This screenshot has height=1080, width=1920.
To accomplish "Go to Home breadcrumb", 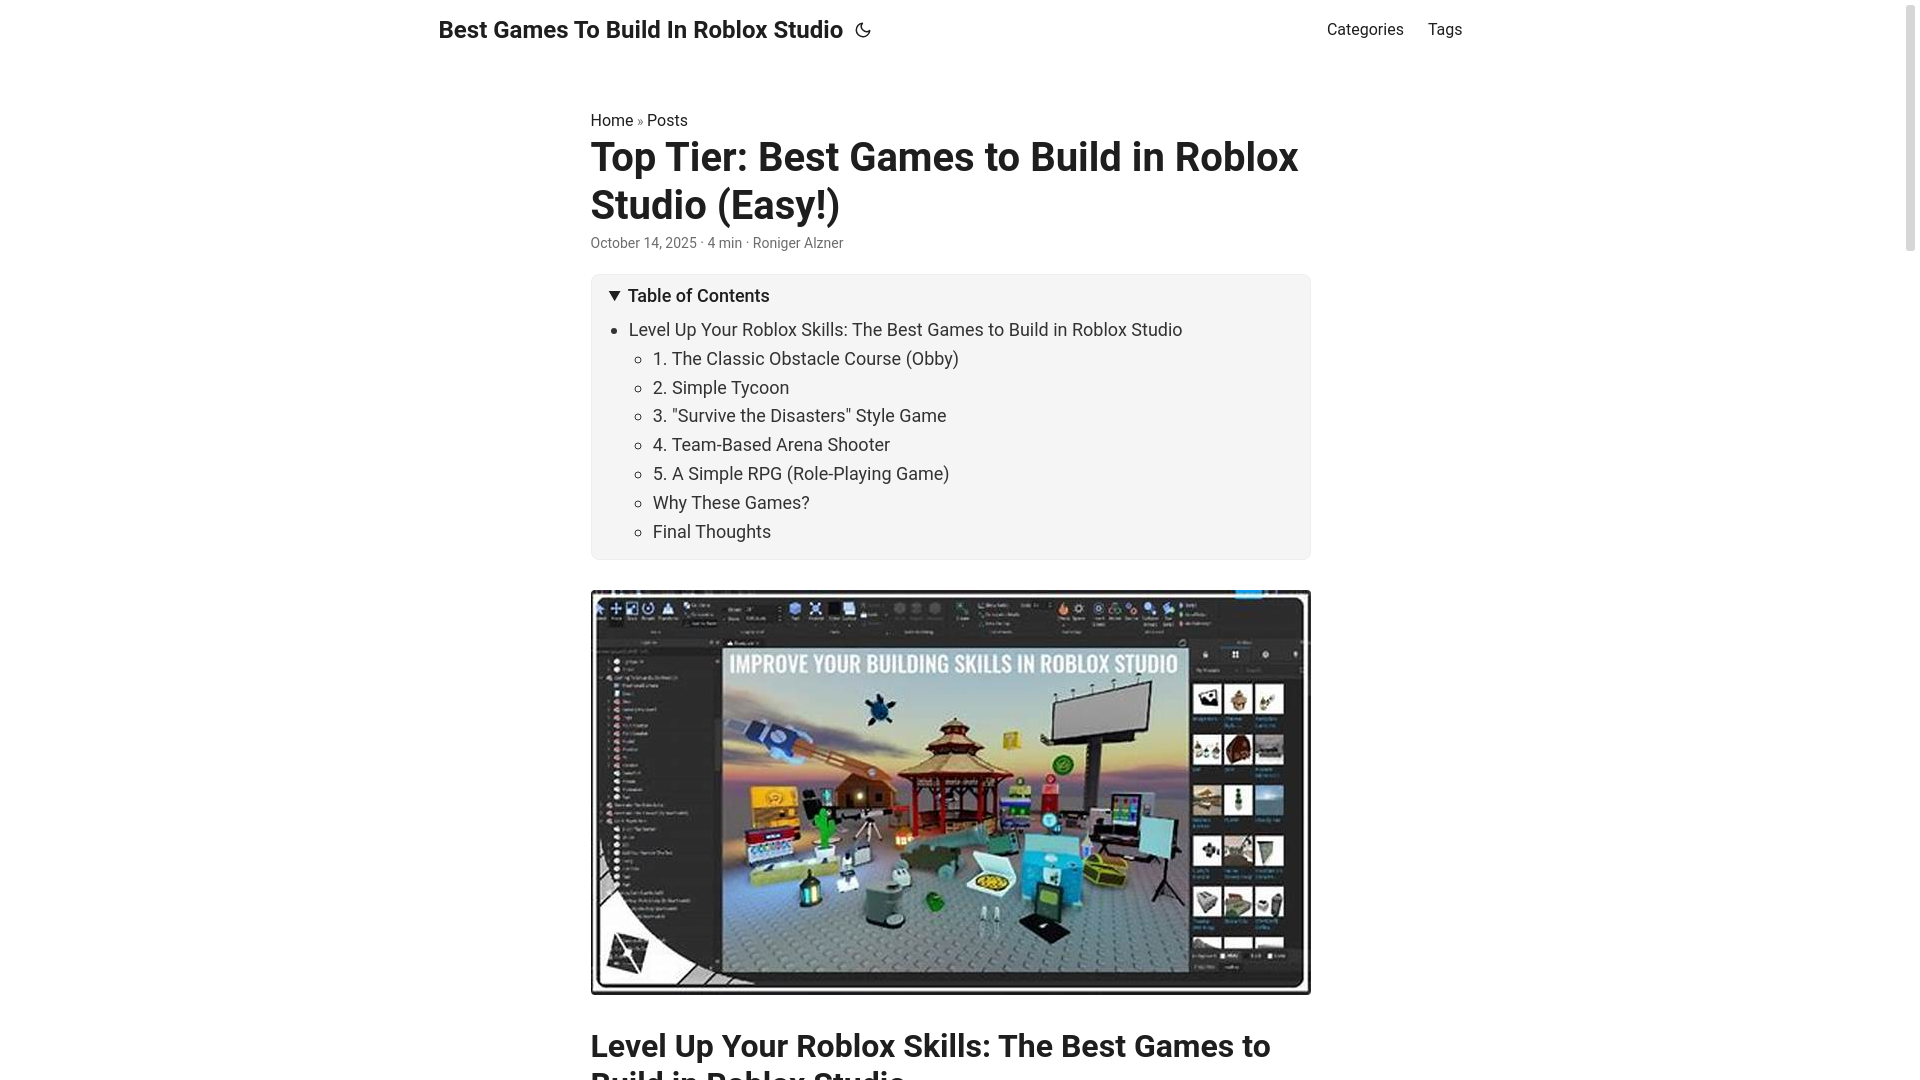I will point(611,121).
